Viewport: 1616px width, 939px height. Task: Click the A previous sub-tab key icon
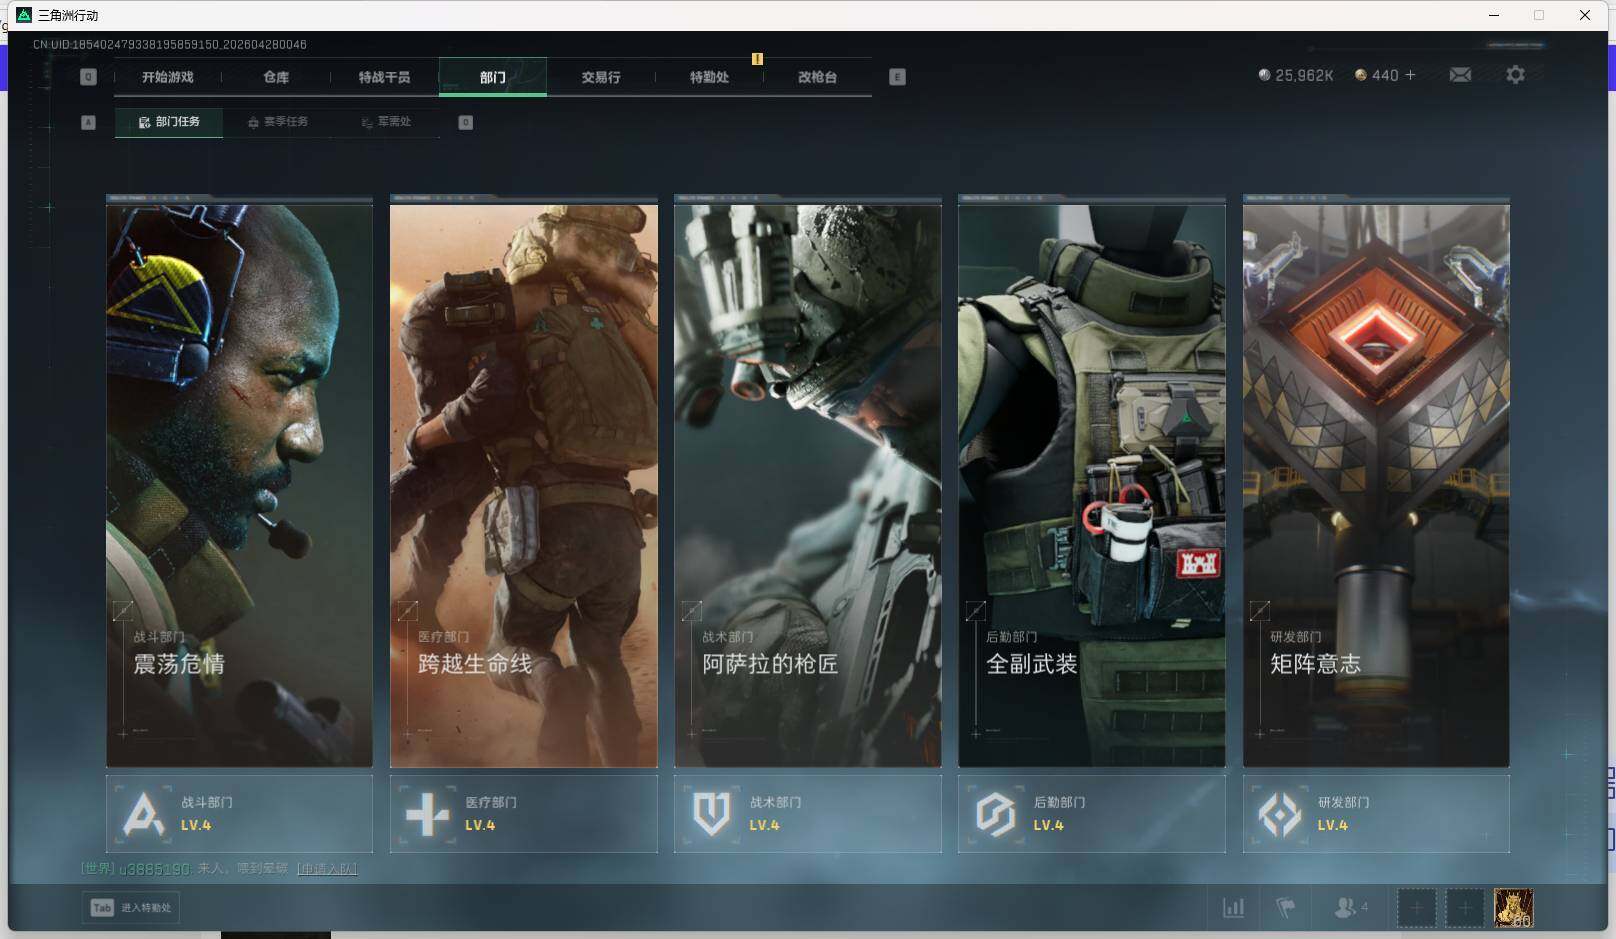coord(88,122)
